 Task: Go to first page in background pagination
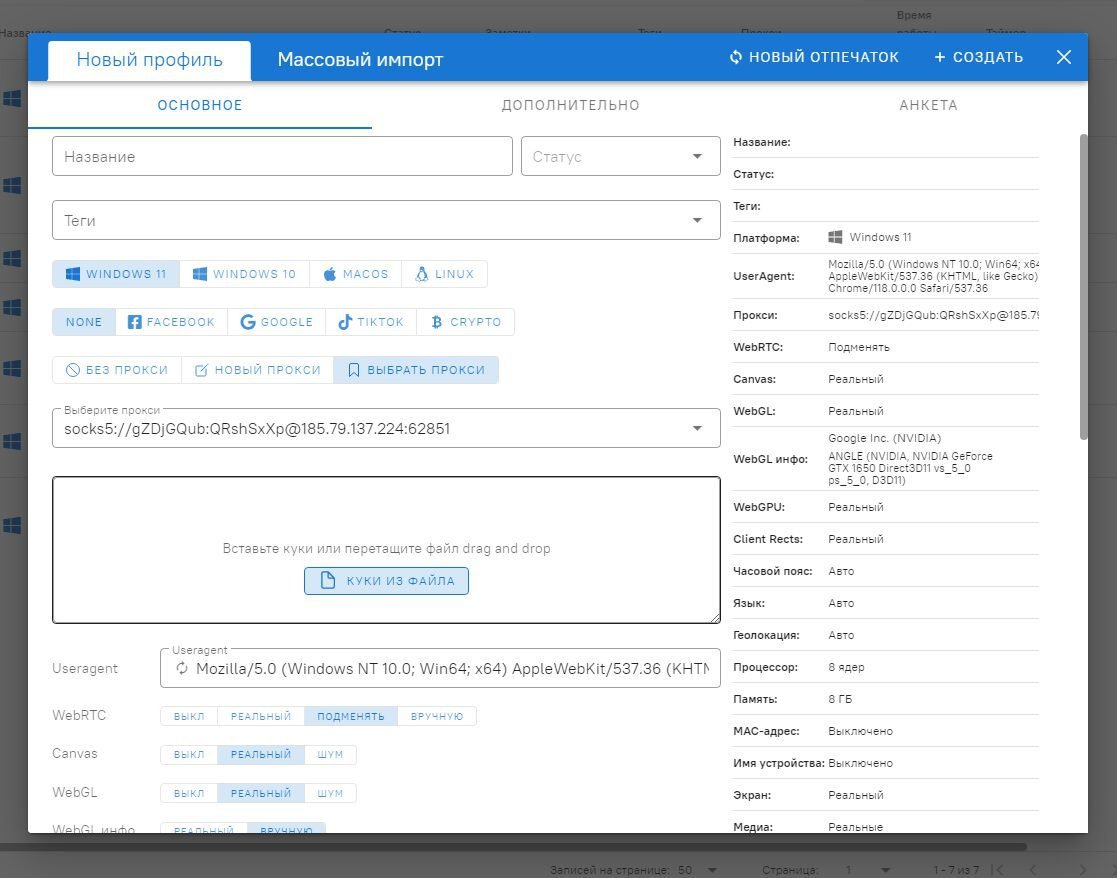click(998, 870)
